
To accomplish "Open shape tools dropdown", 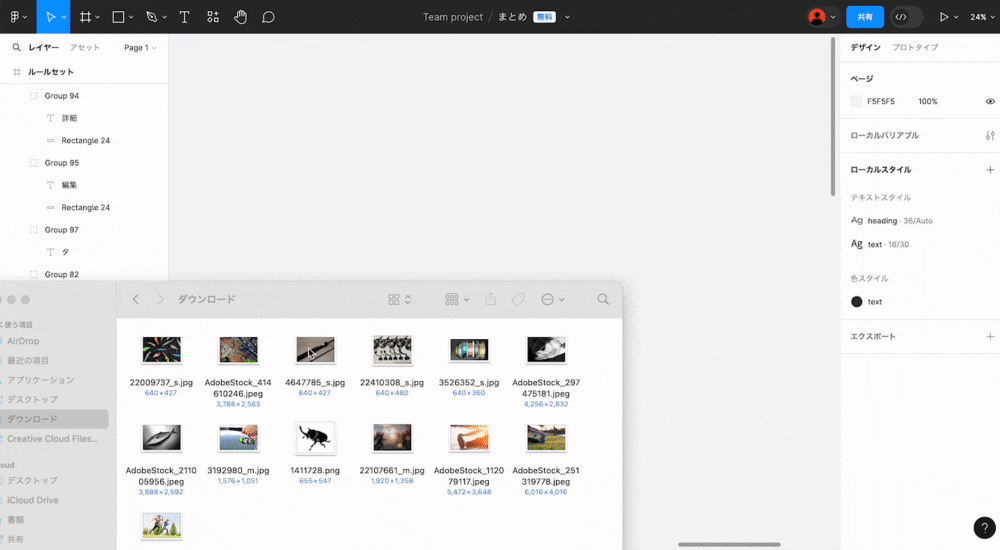I will pyautogui.click(x=131, y=17).
